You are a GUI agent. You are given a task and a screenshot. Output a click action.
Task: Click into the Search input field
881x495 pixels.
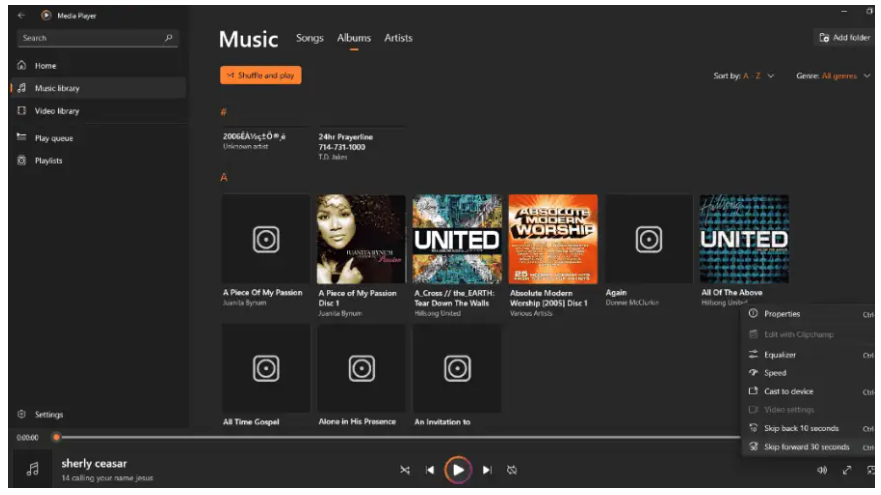[98, 38]
